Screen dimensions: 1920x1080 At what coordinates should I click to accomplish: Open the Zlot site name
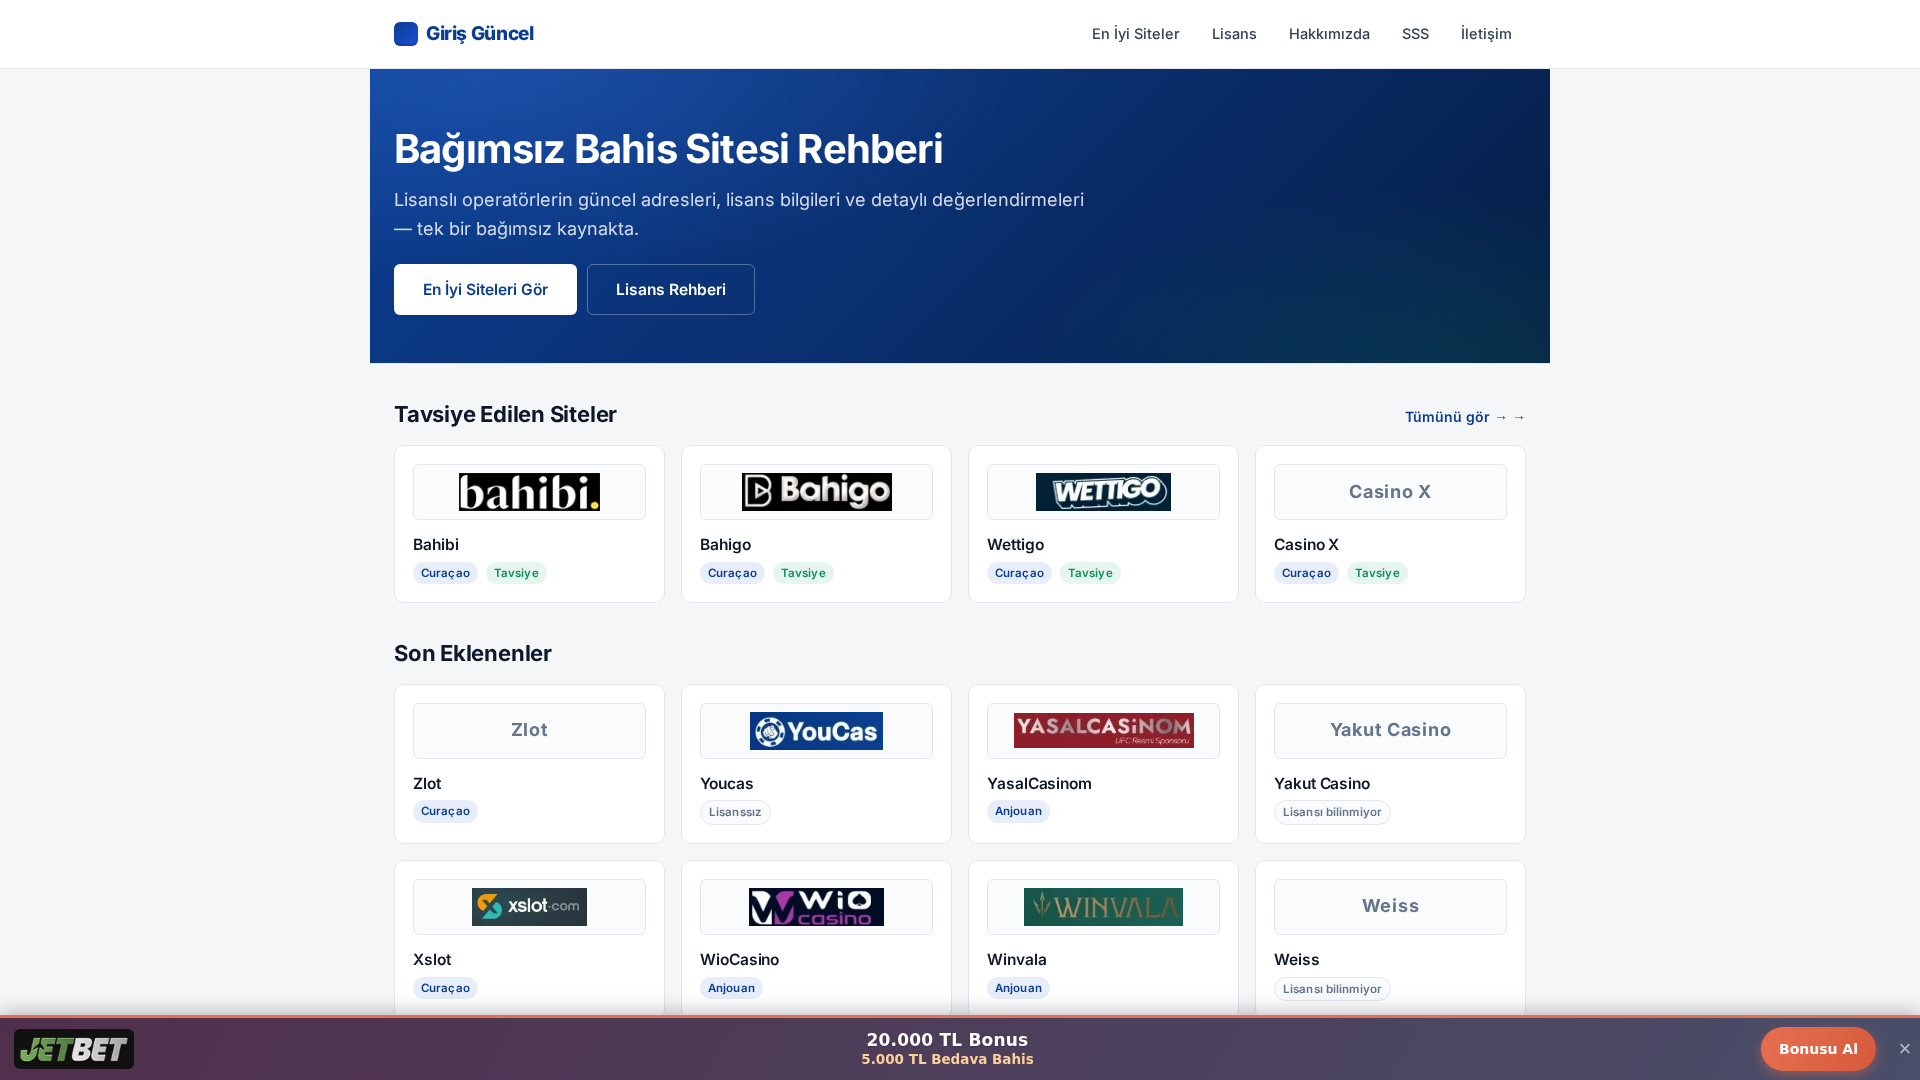(427, 783)
